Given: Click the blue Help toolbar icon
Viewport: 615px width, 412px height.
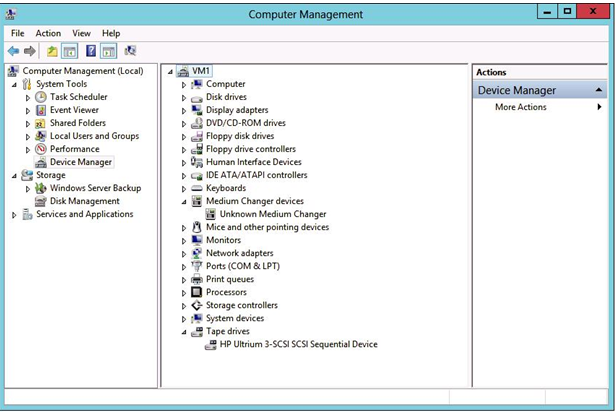Looking at the screenshot, I should [x=91, y=51].
